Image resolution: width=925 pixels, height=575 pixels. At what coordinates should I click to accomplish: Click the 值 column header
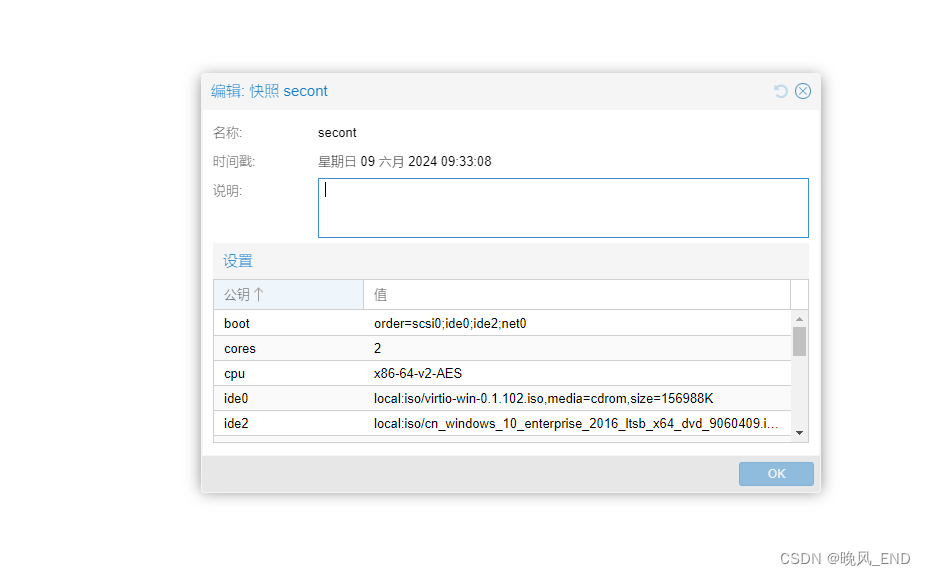click(576, 294)
